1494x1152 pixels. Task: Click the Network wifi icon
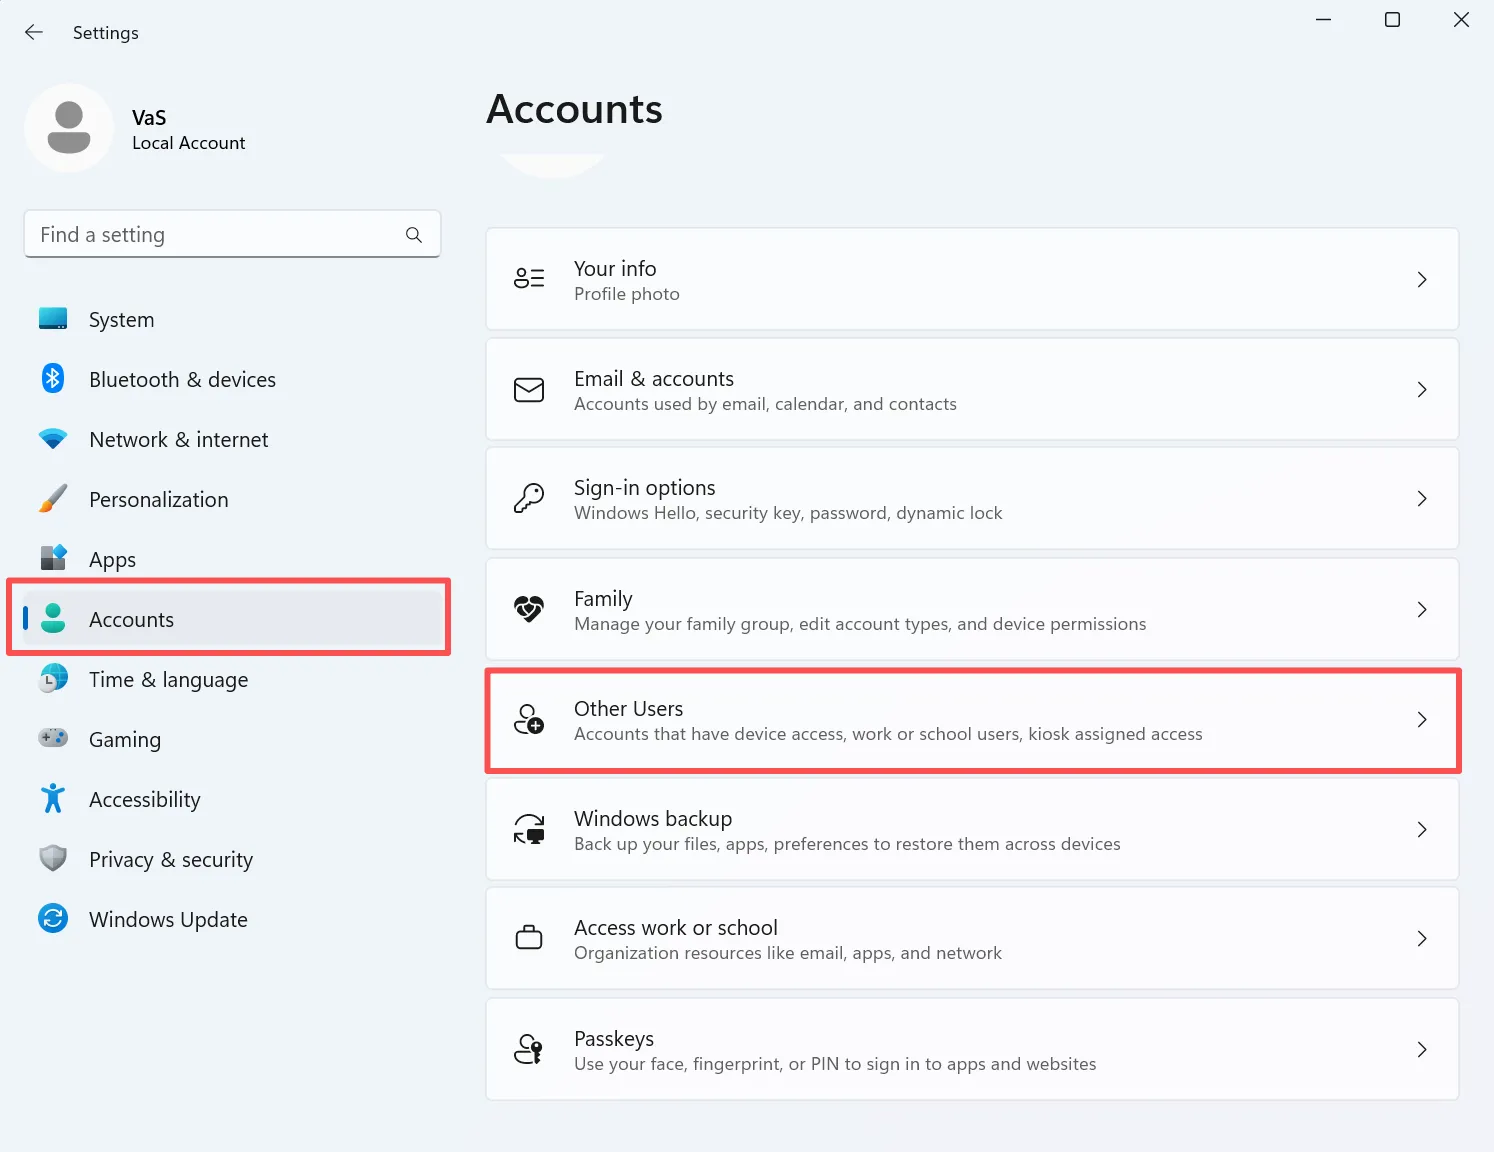(53, 438)
